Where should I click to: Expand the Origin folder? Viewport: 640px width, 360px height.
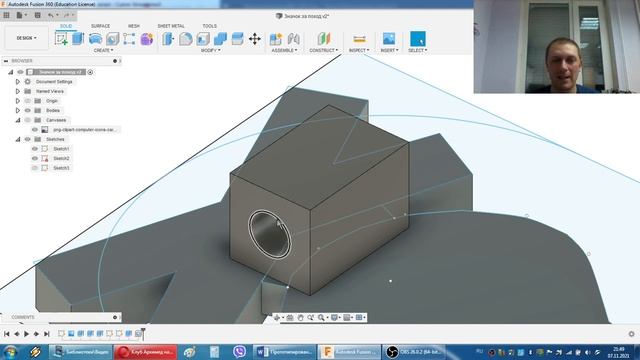pyautogui.click(x=18, y=101)
